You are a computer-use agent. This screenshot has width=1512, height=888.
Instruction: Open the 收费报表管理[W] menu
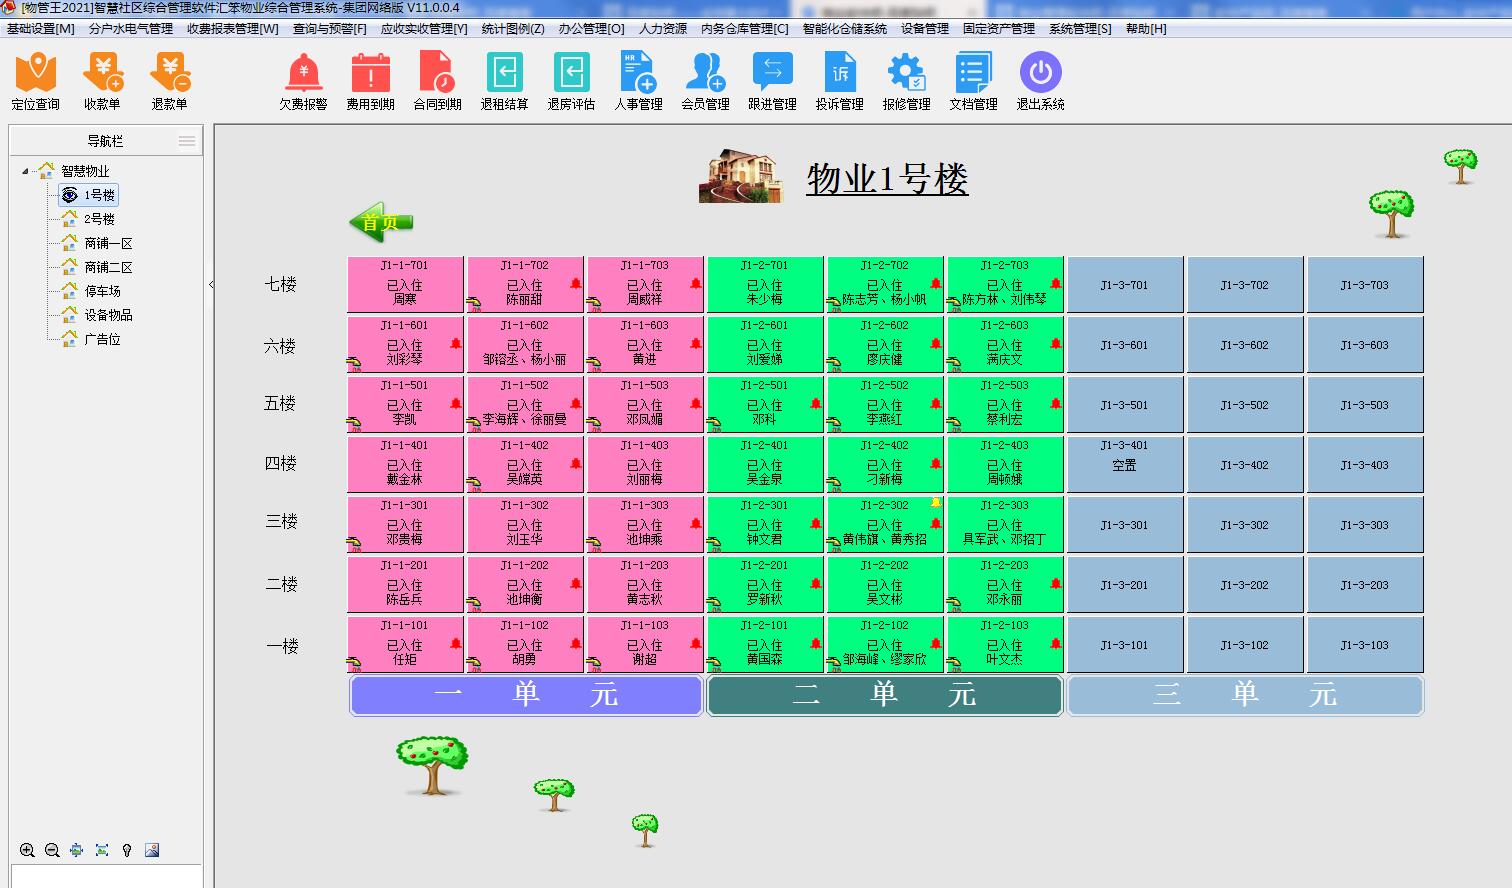233,29
